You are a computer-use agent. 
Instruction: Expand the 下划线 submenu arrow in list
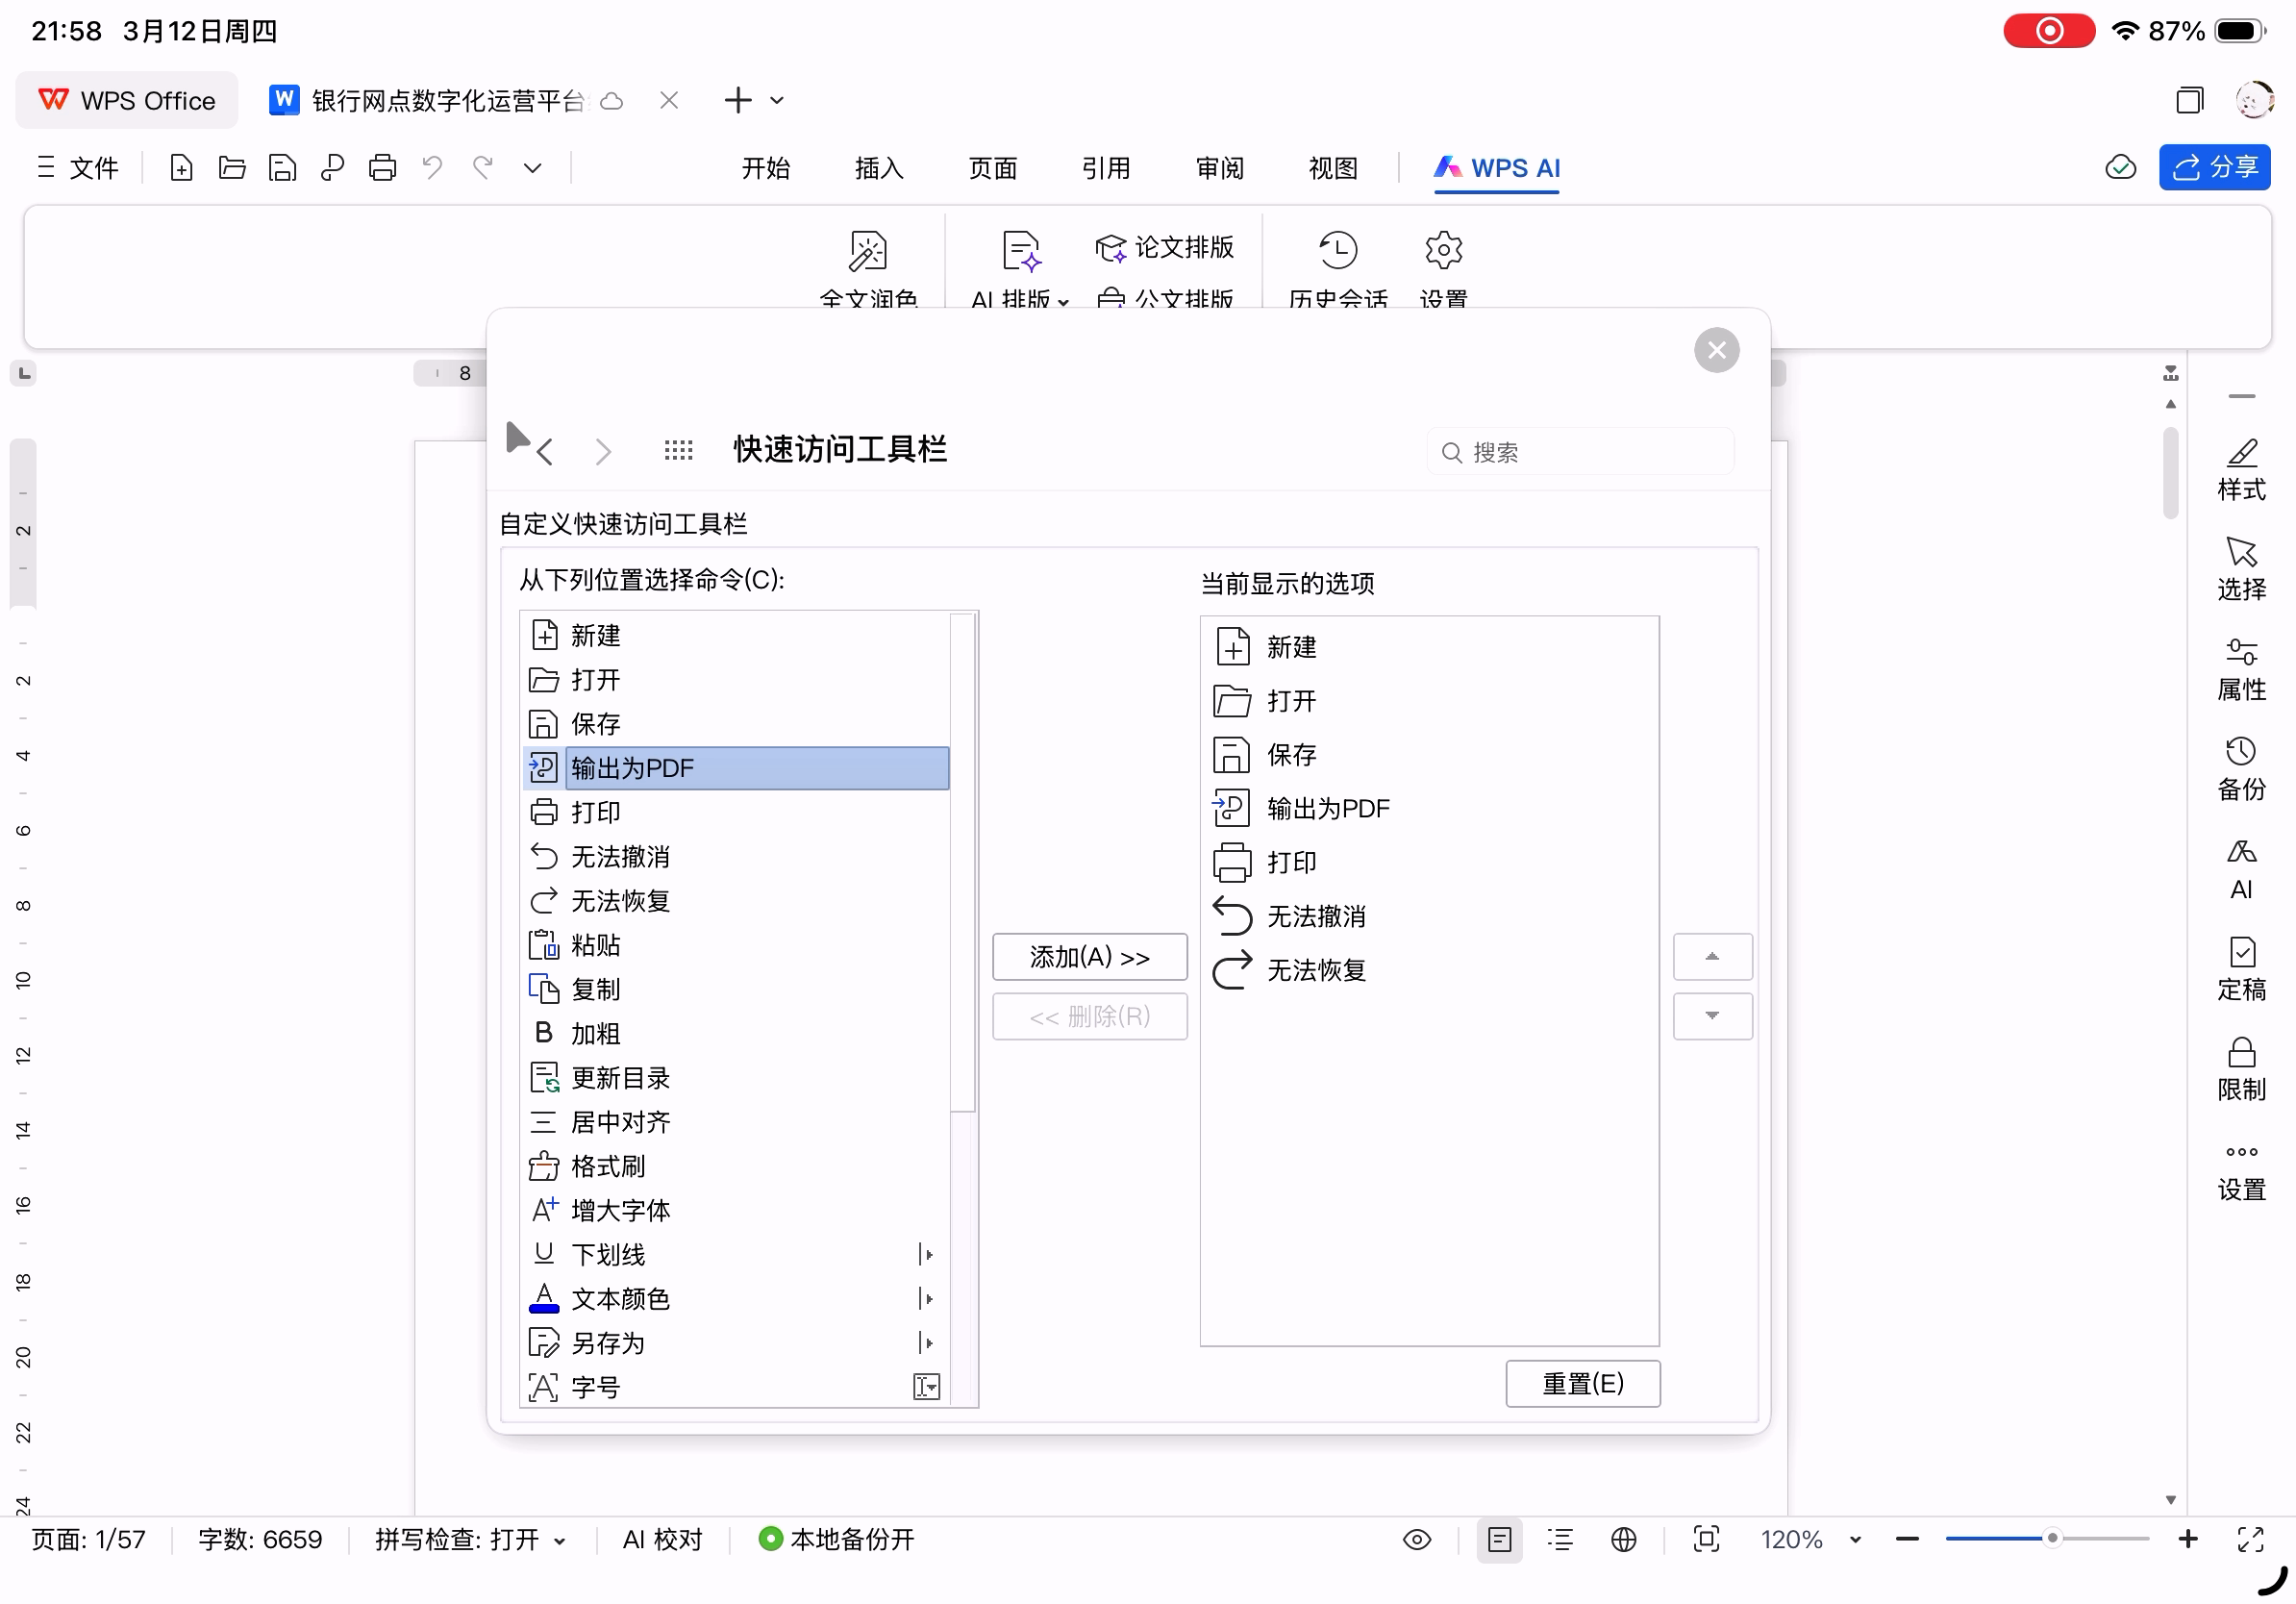coord(926,1254)
